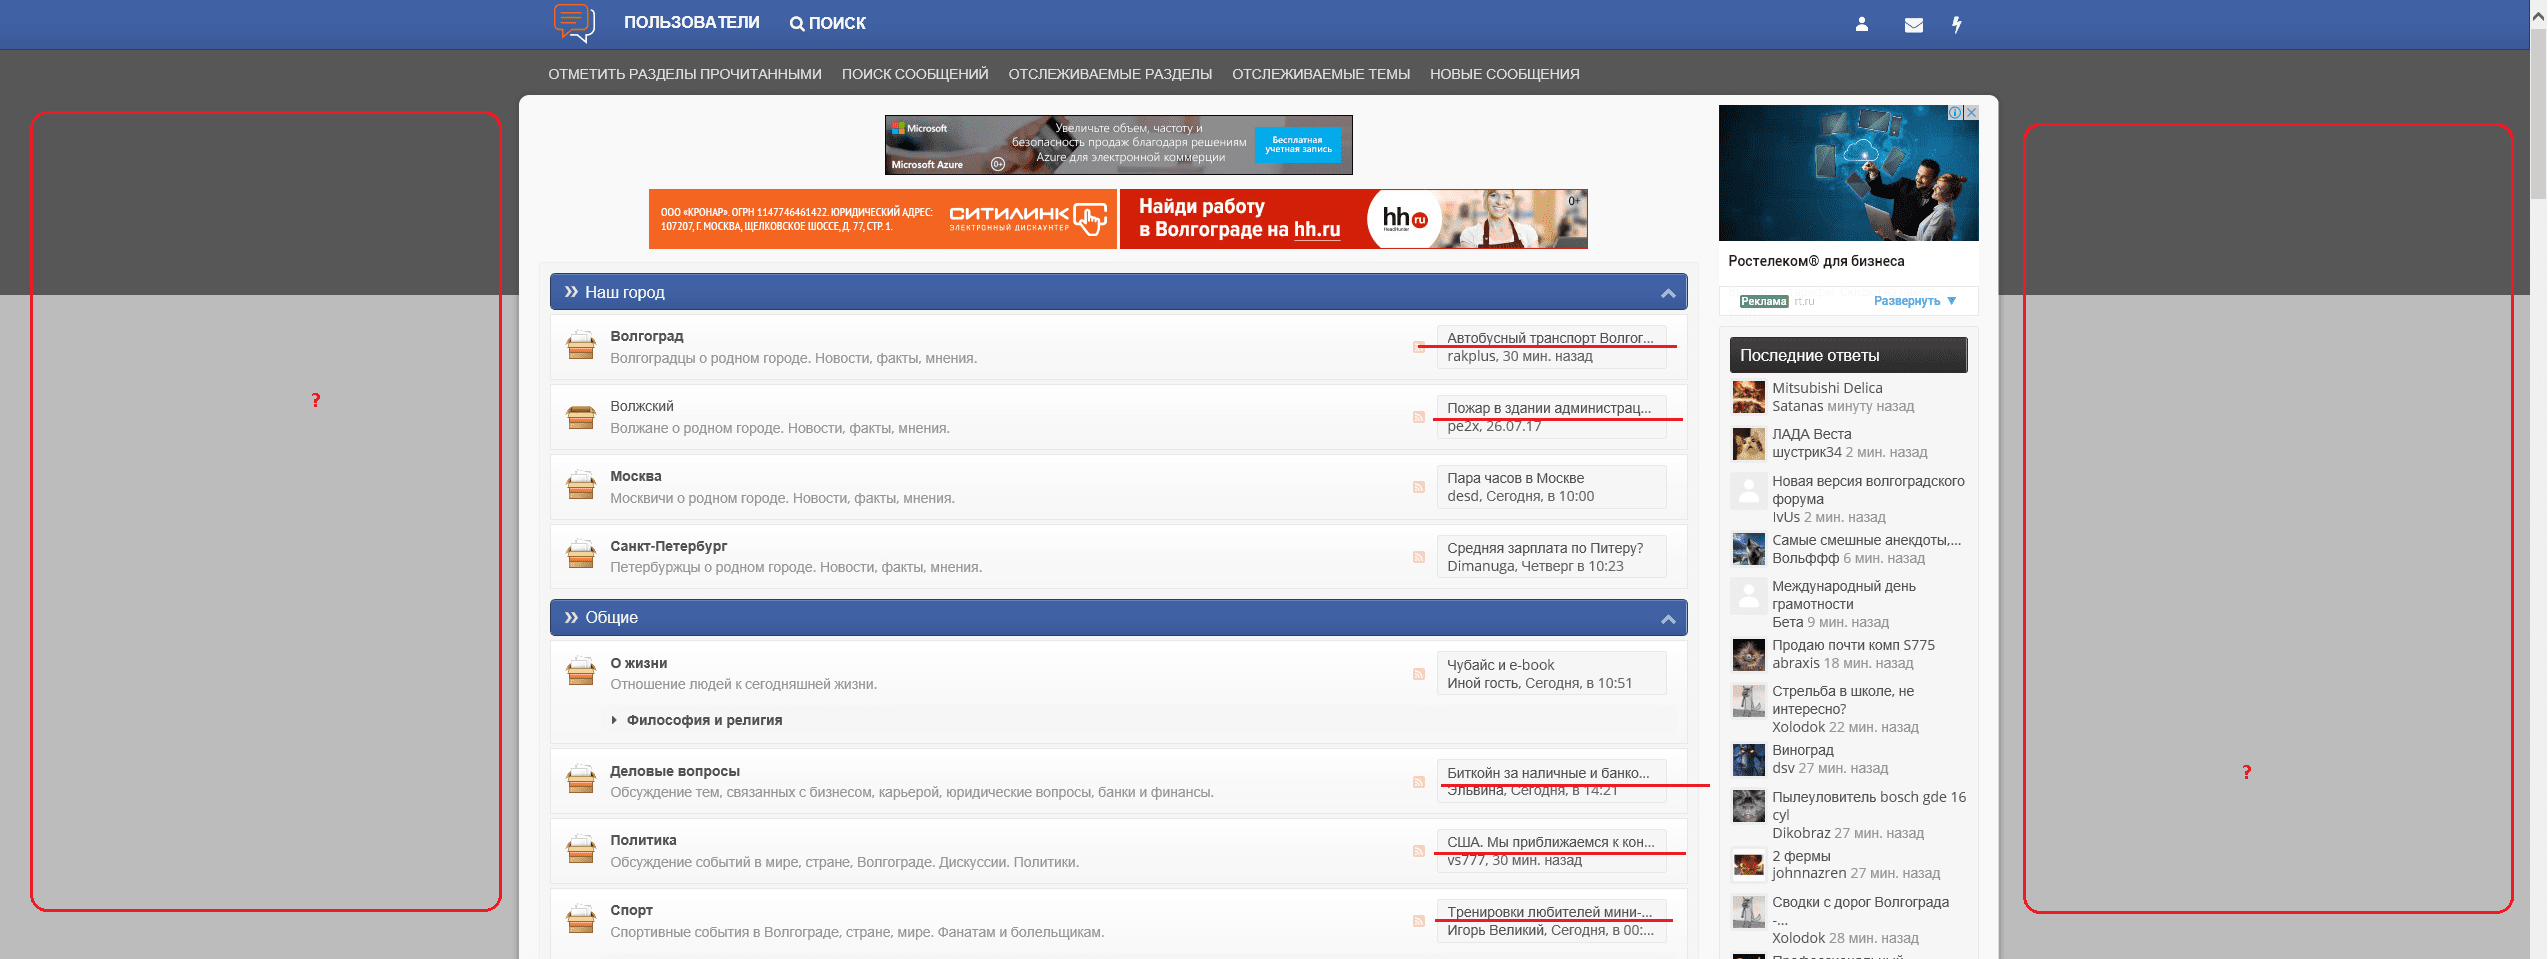
Task: Open the Санкт-Петербург forum link
Action: click(x=668, y=546)
